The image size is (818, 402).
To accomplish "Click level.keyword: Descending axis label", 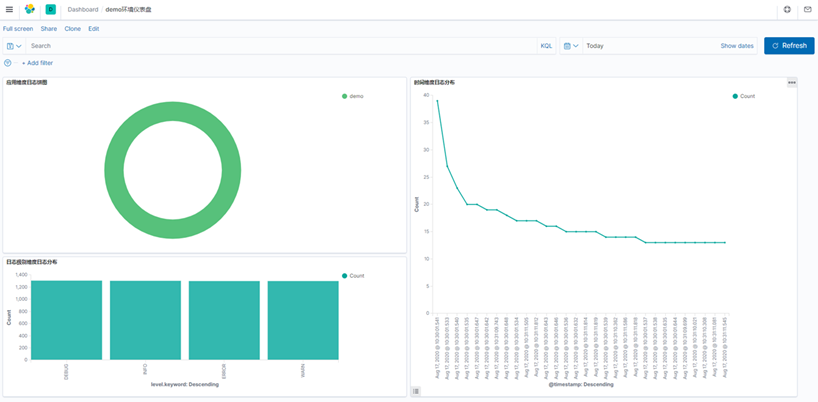I will point(185,385).
